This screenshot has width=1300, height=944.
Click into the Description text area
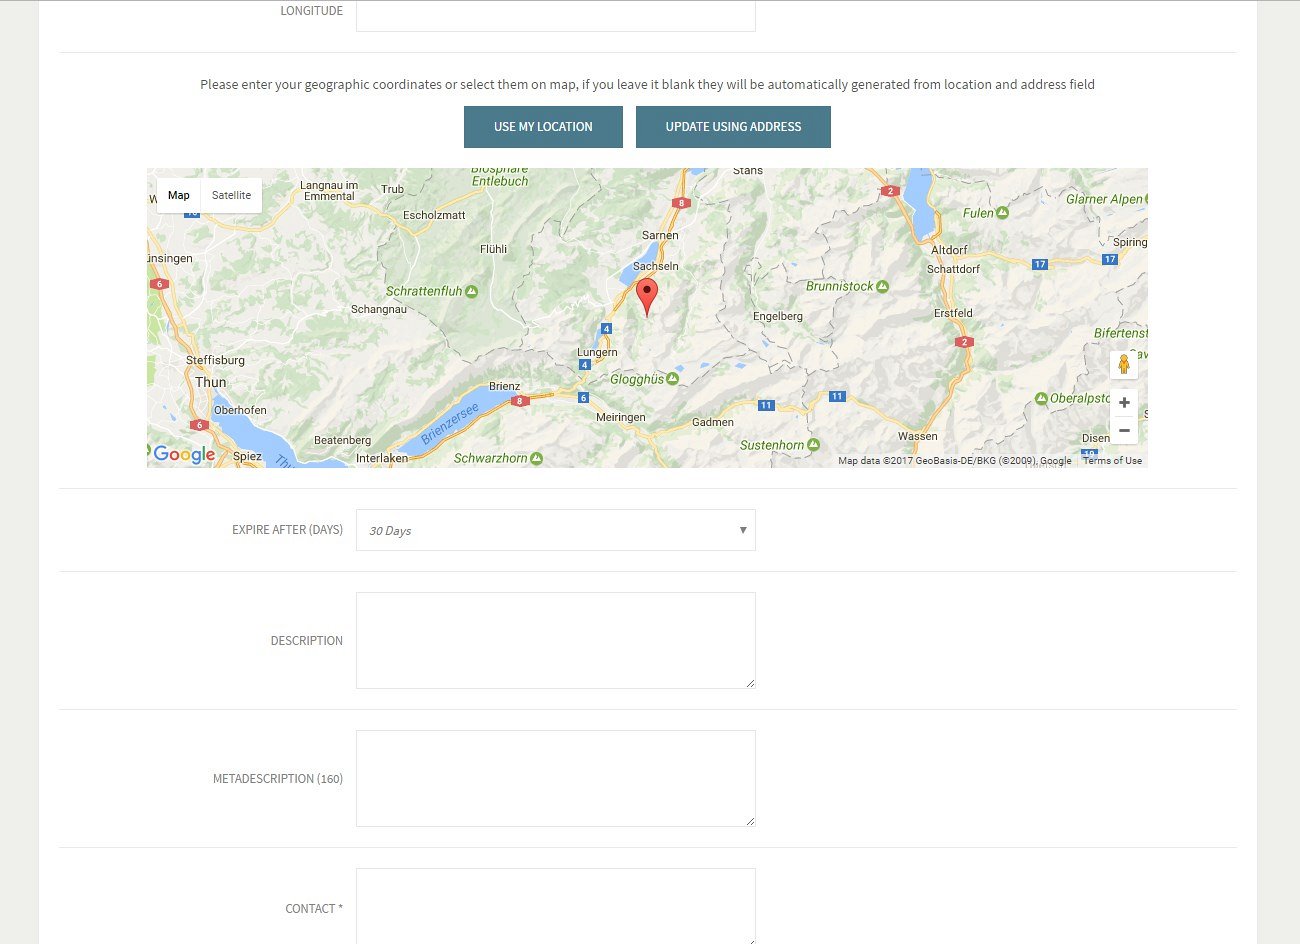(x=555, y=640)
